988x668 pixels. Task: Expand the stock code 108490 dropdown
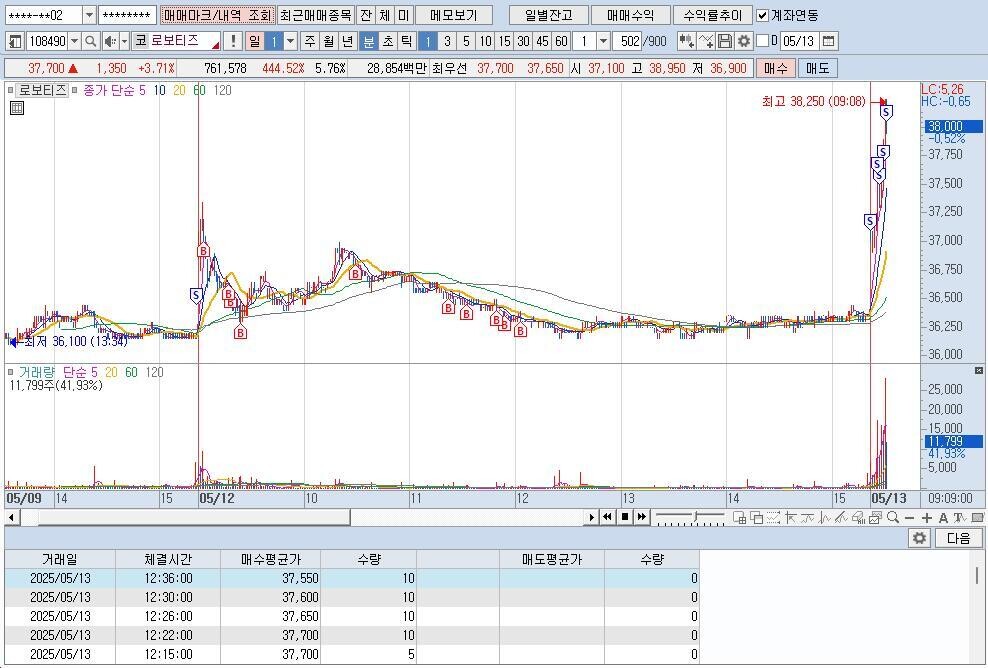point(75,41)
